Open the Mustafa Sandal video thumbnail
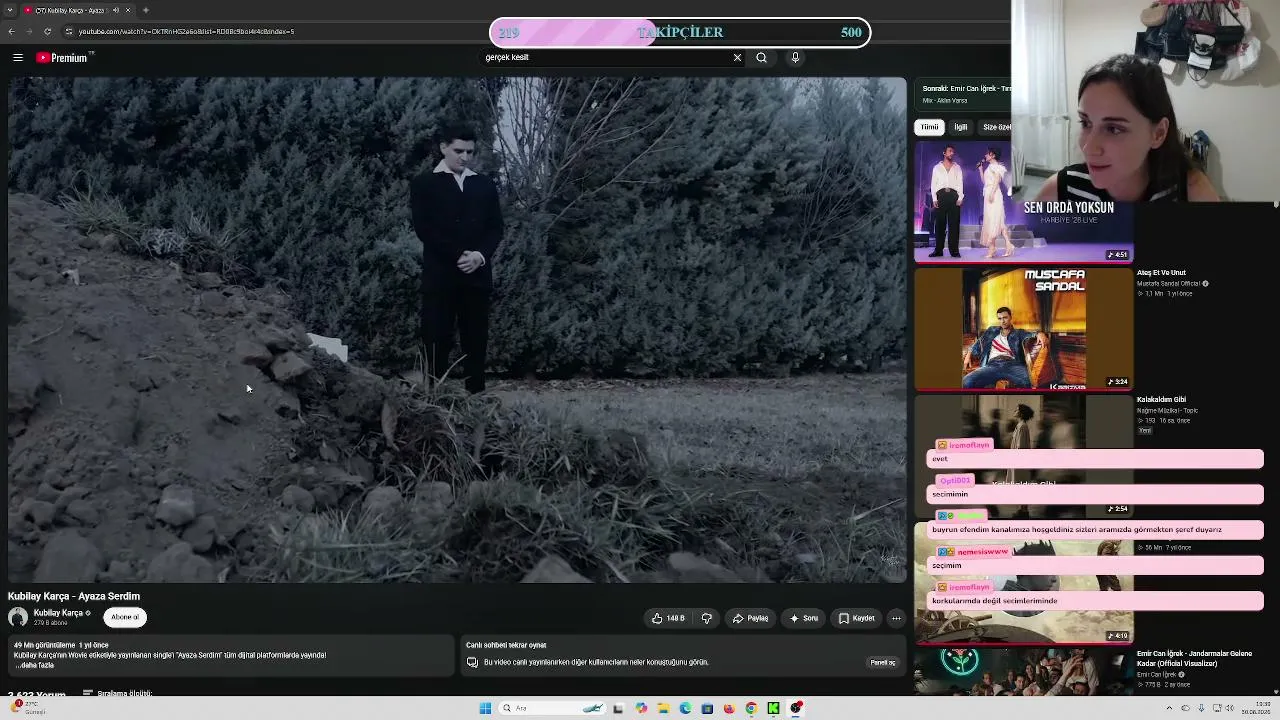 pyautogui.click(x=1024, y=329)
